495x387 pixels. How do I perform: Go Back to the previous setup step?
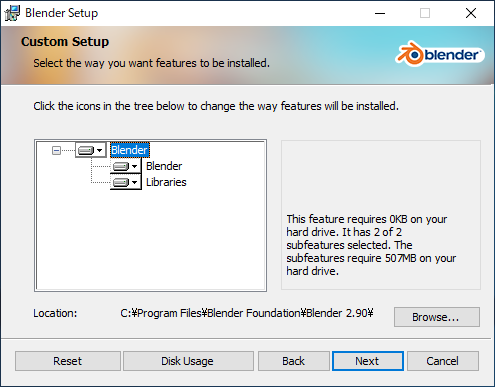294,361
